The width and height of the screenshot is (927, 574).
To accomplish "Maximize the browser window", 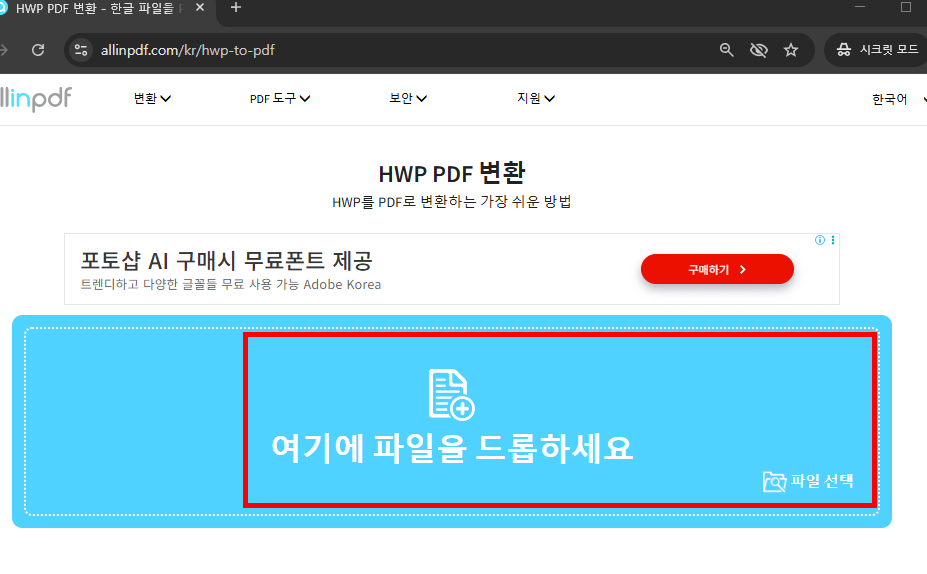I will point(906,7).
